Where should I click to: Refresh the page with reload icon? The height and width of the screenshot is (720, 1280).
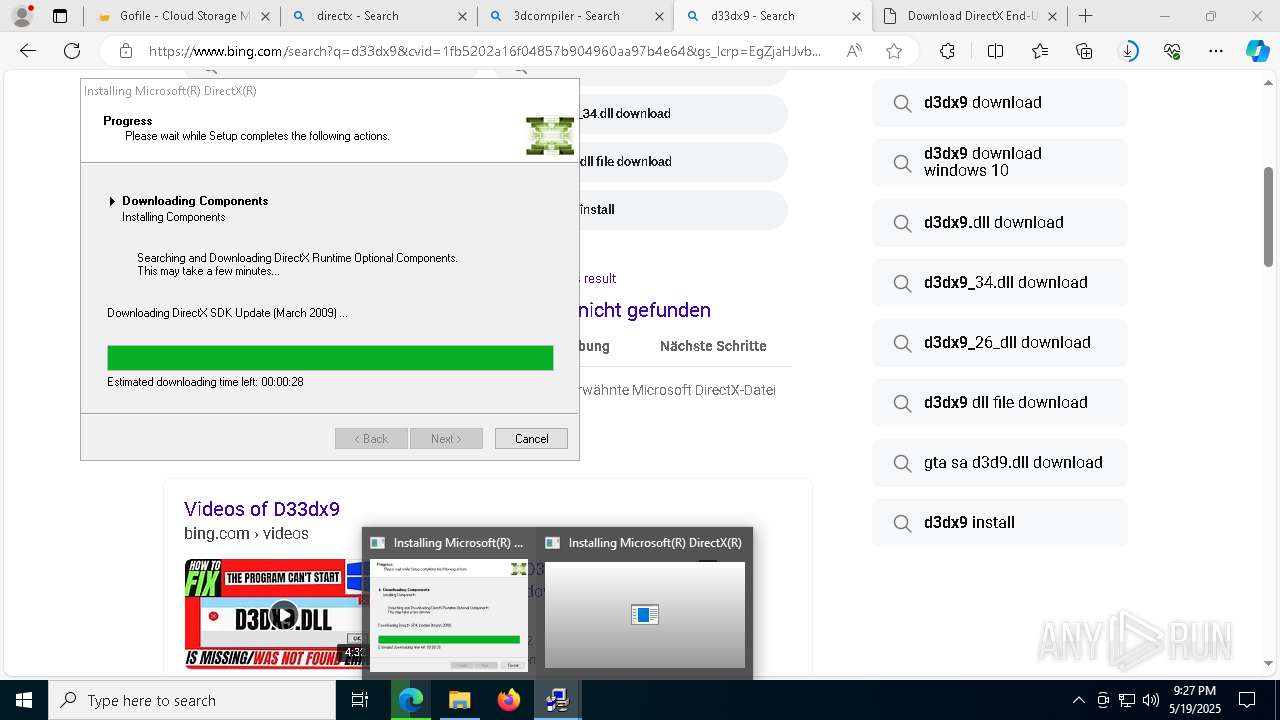click(x=72, y=51)
